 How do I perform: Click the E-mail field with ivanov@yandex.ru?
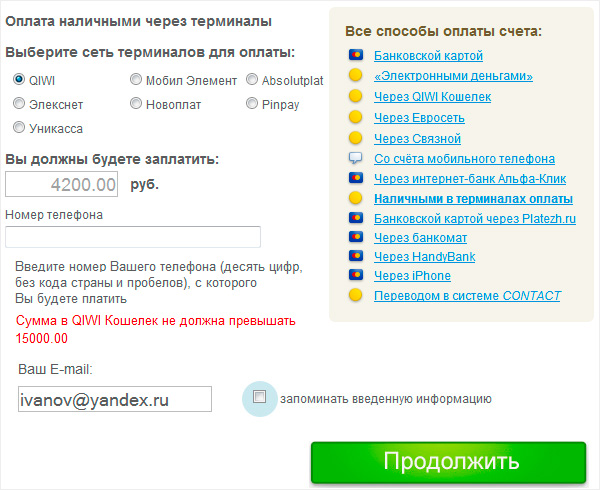115,399
